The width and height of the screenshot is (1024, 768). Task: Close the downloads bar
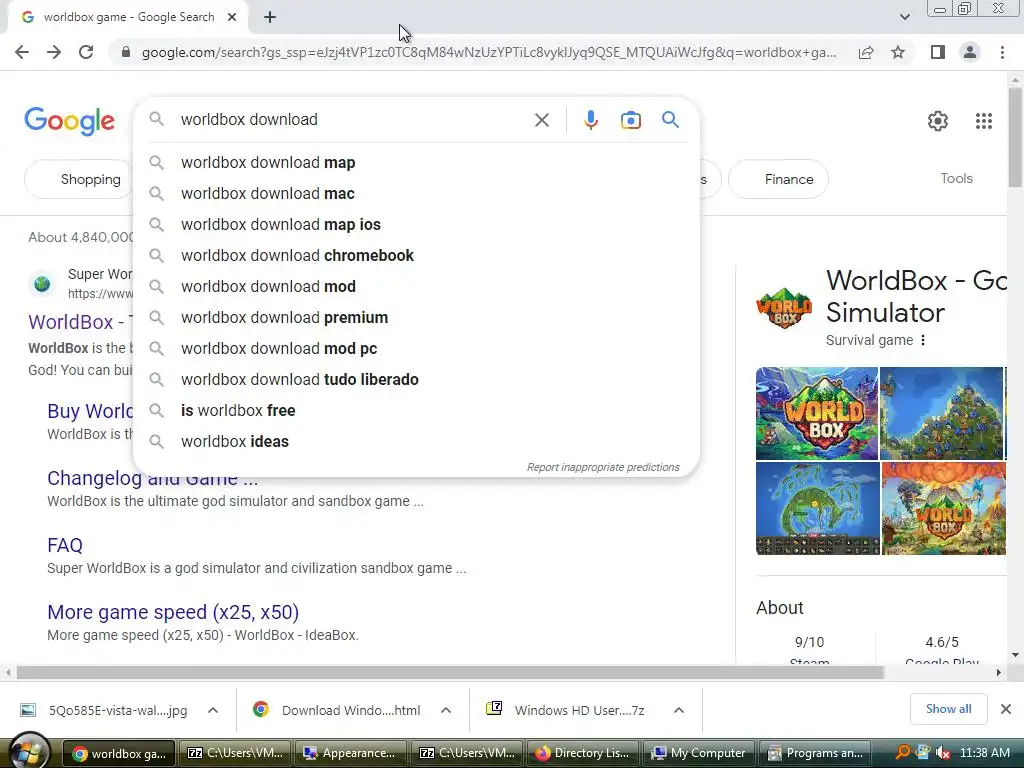[1006, 709]
